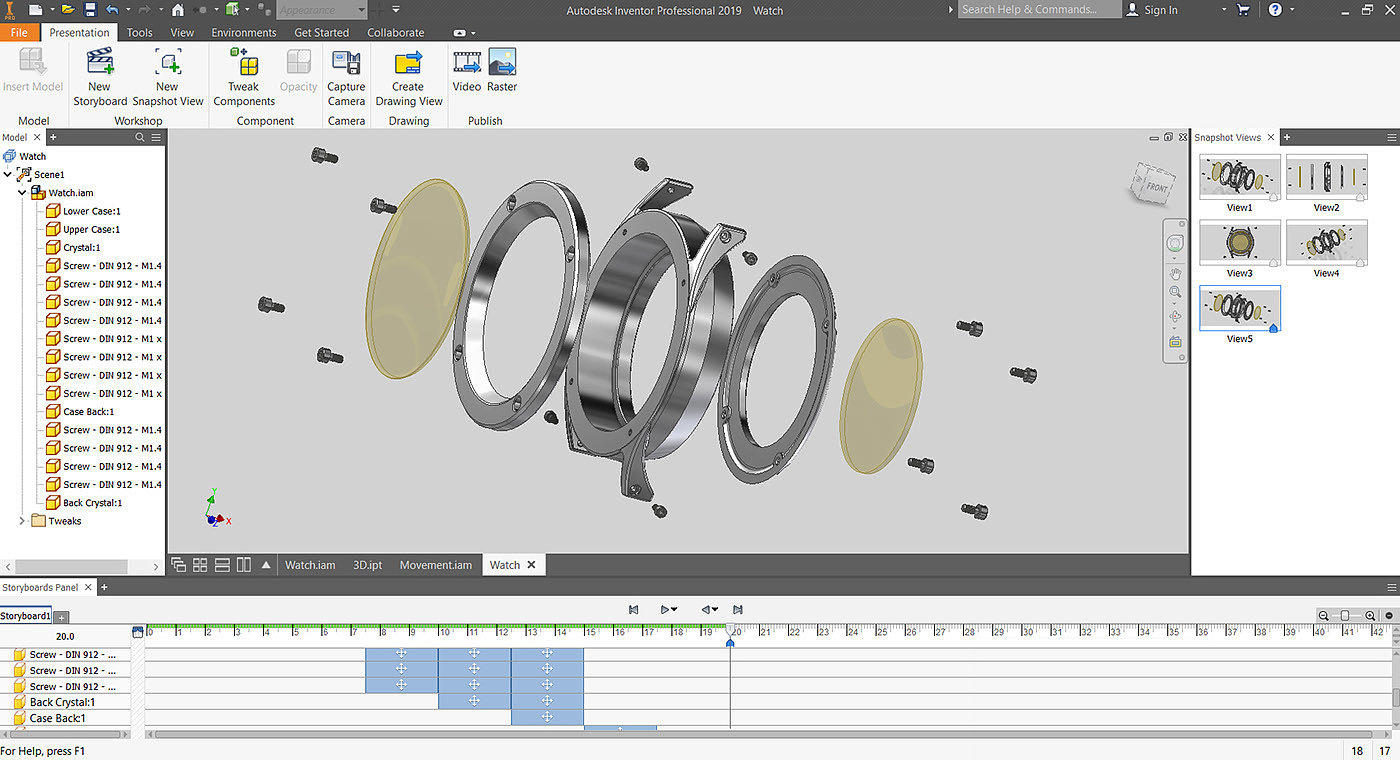Collapse the Watch.iam tree node
Screen dimensions: 1400x760
23,193
